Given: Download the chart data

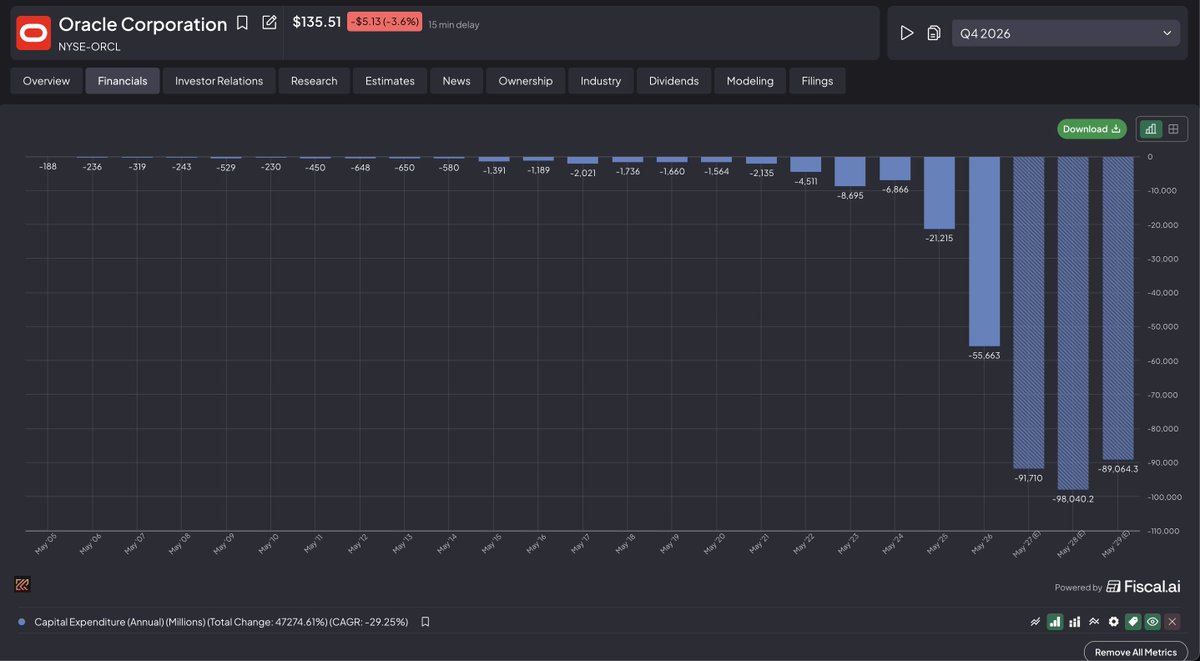Looking at the screenshot, I should pyautogui.click(x=1092, y=129).
